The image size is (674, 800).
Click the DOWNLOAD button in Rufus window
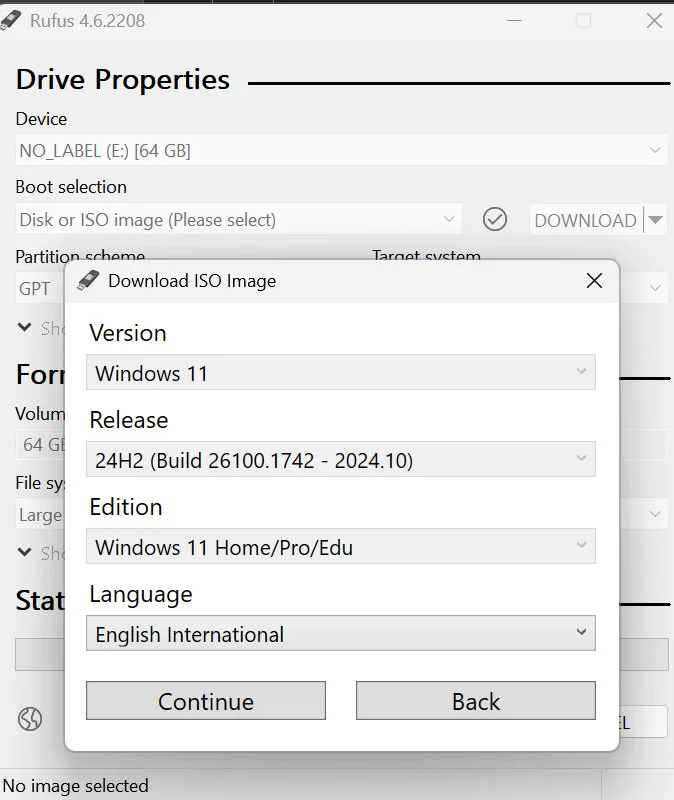[586, 220]
